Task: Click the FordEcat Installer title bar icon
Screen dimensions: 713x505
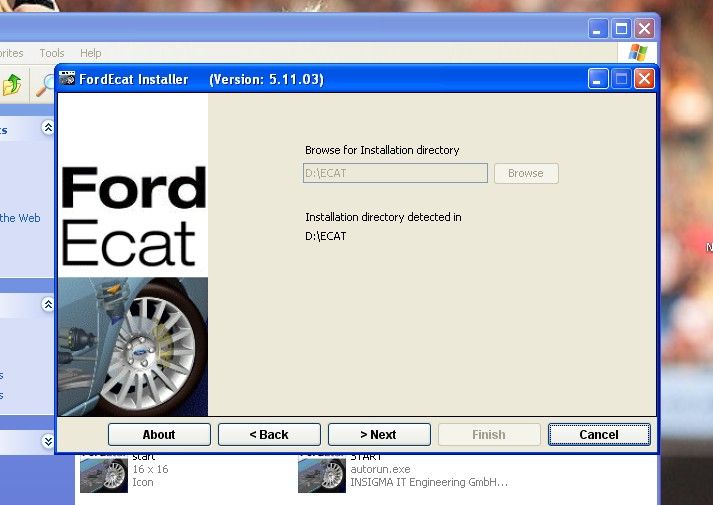Action: 67,79
